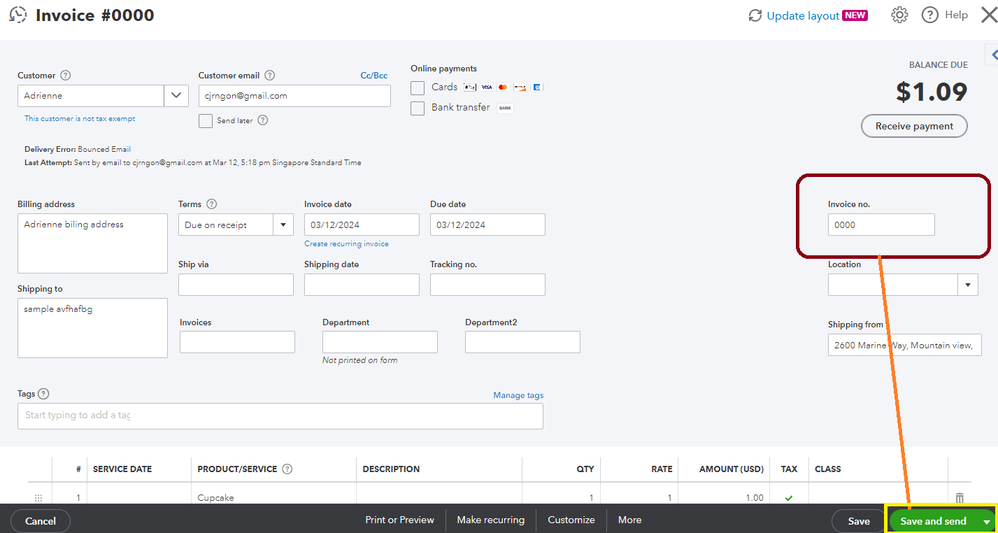Click the Terms help info icon
998x533 pixels.
click(212, 204)
